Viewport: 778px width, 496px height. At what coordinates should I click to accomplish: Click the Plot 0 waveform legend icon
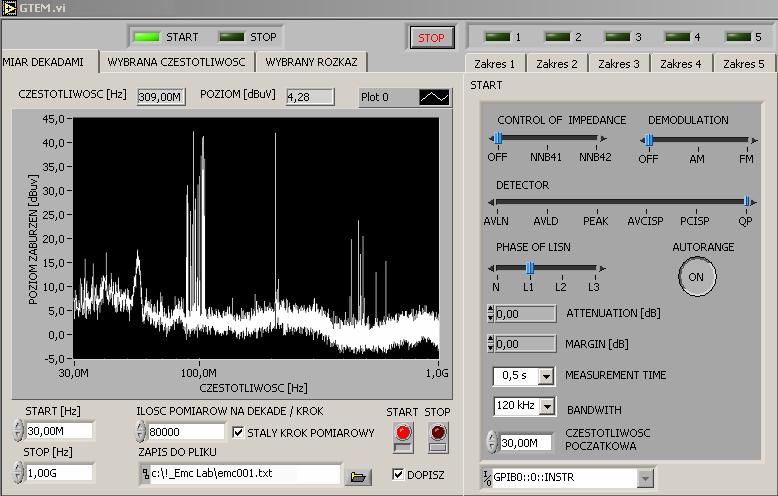tap(434, 97)
